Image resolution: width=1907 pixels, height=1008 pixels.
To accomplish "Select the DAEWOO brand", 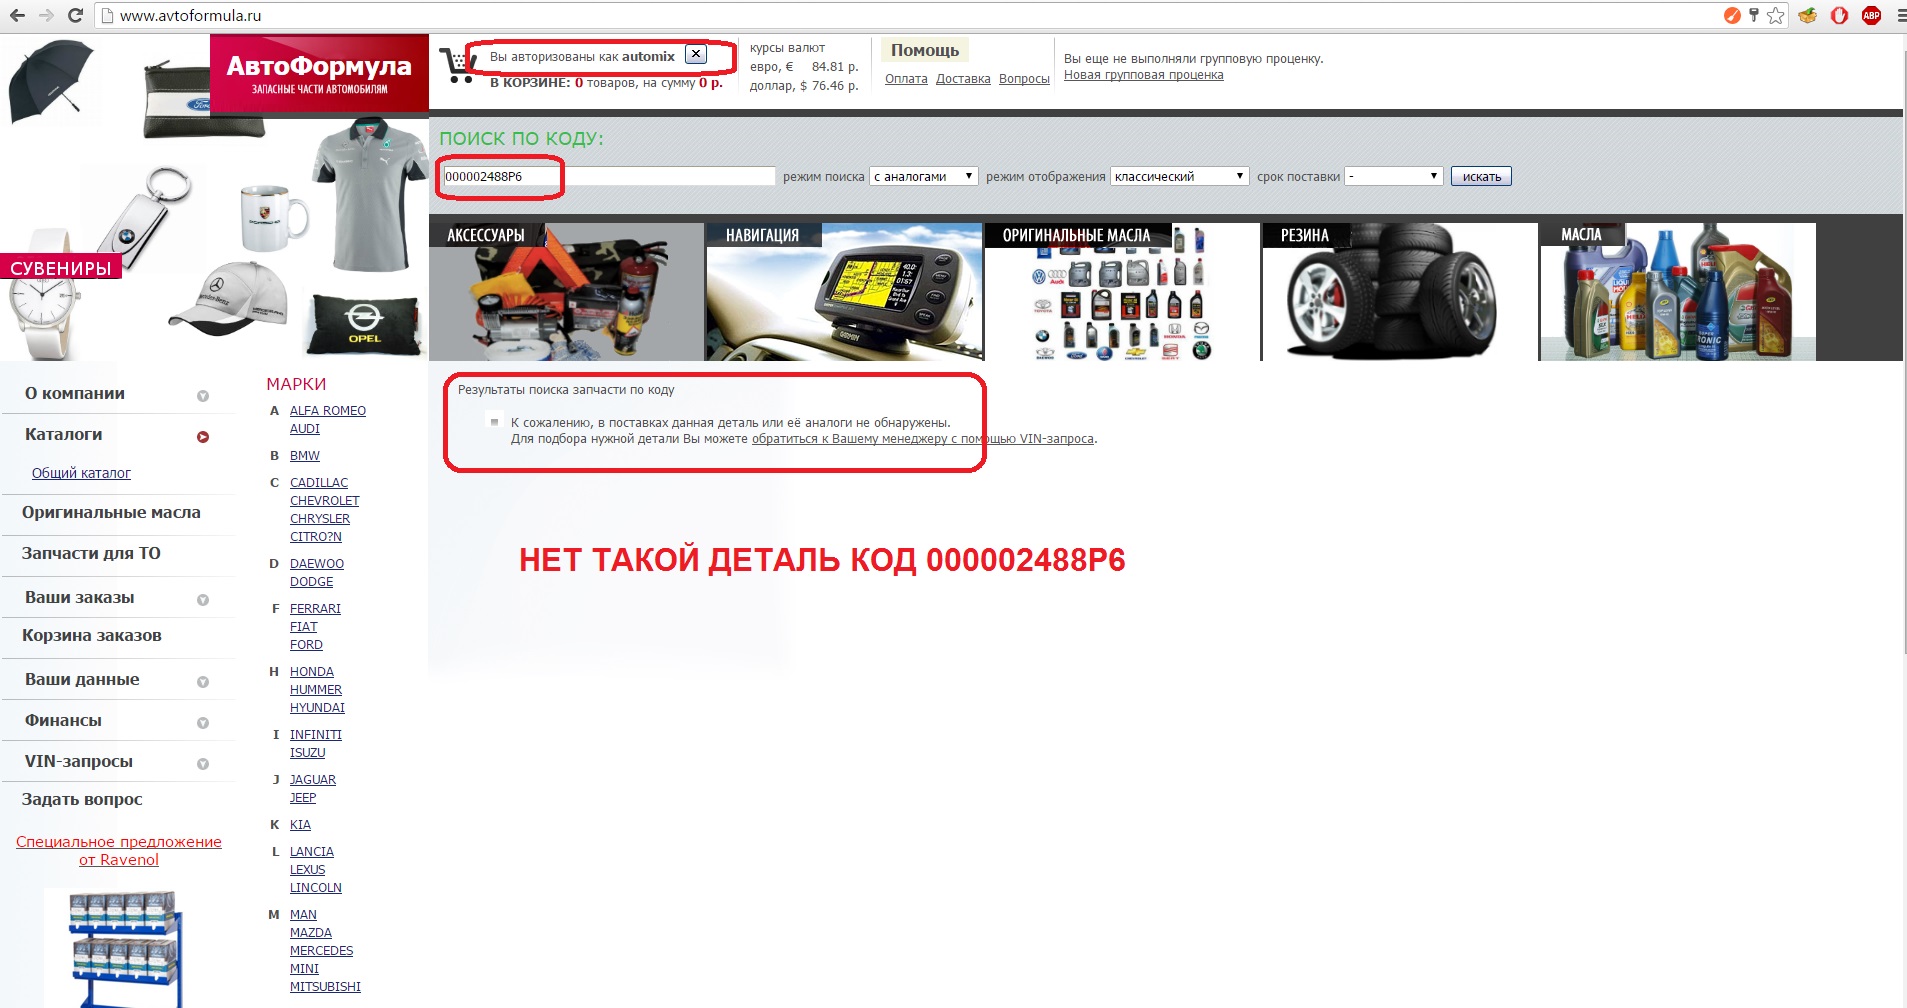I will 317,564.
